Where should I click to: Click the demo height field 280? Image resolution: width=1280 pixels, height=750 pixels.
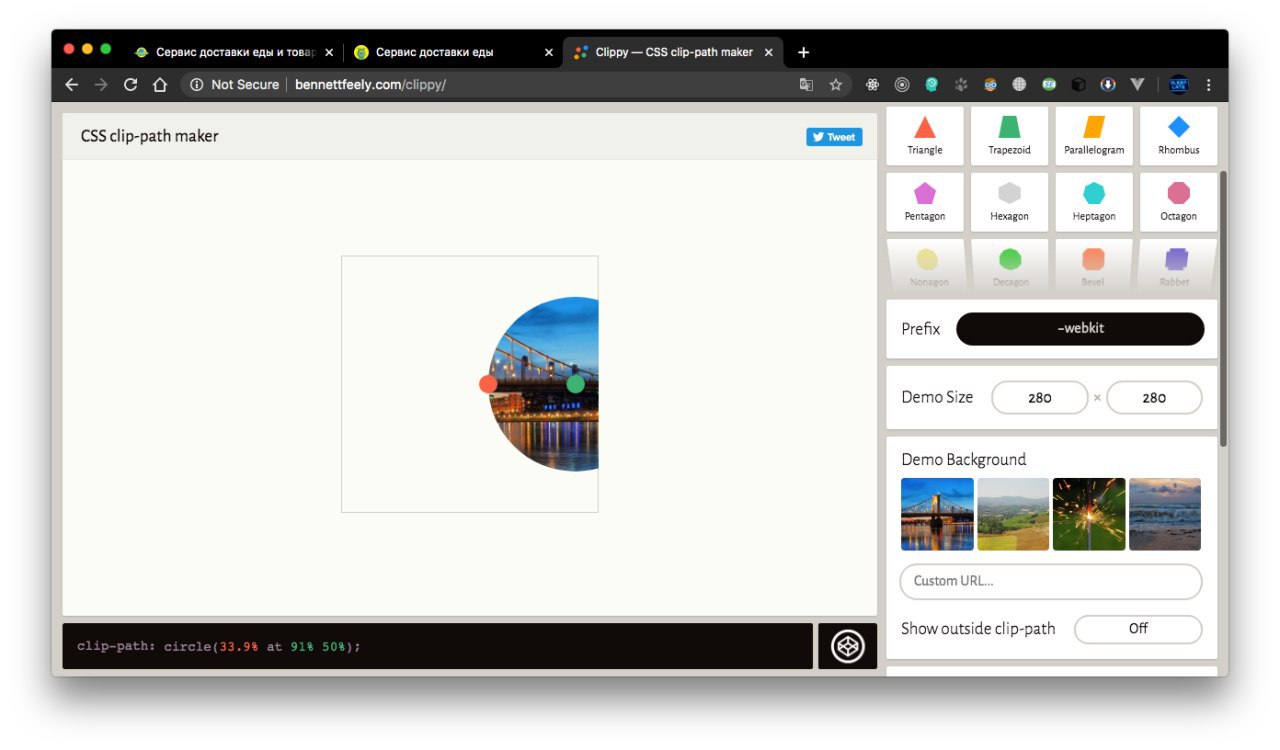(1154, 397)
